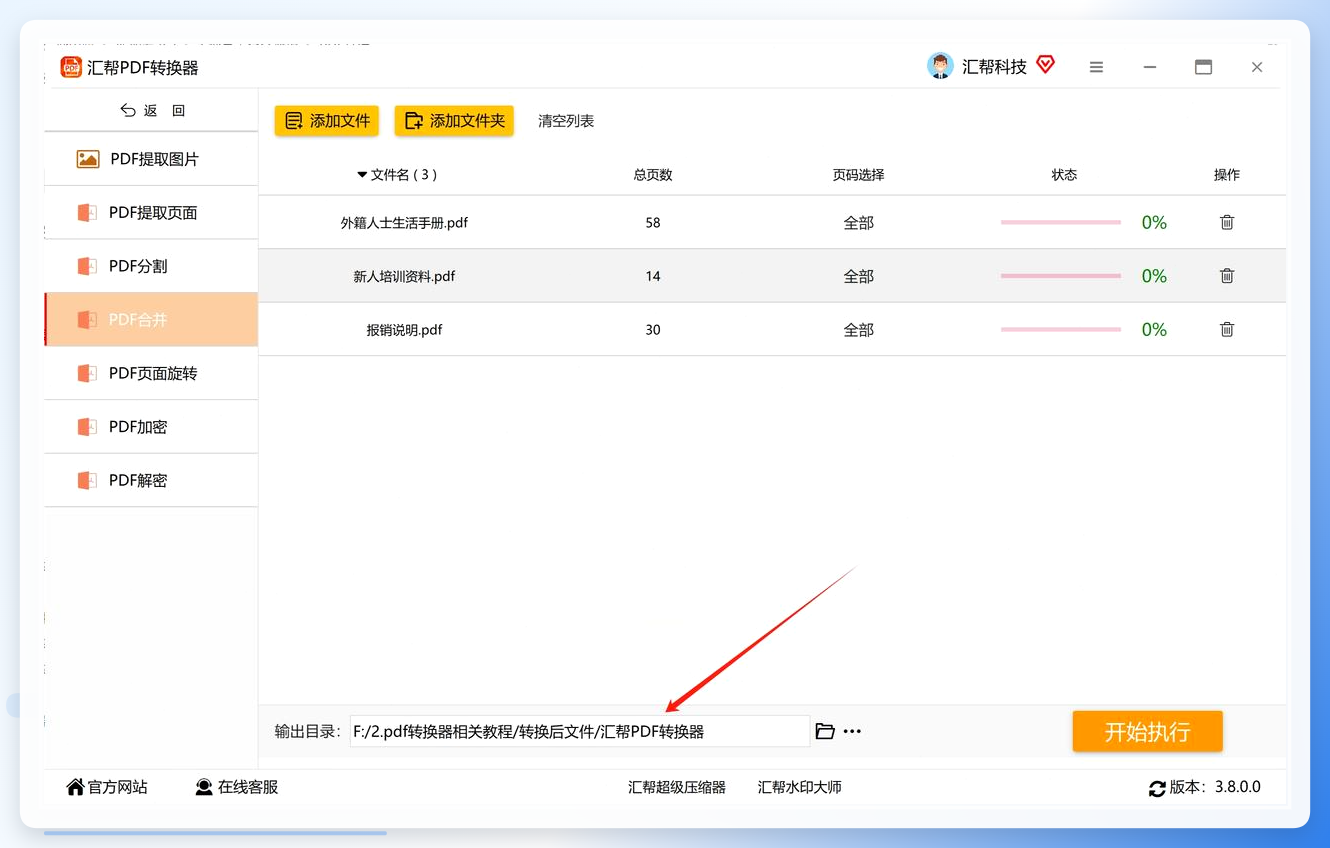1330x848 pixels.
Task: Choose page range 全部 for 报销说明.pdf
Action: tap(858, 330)
